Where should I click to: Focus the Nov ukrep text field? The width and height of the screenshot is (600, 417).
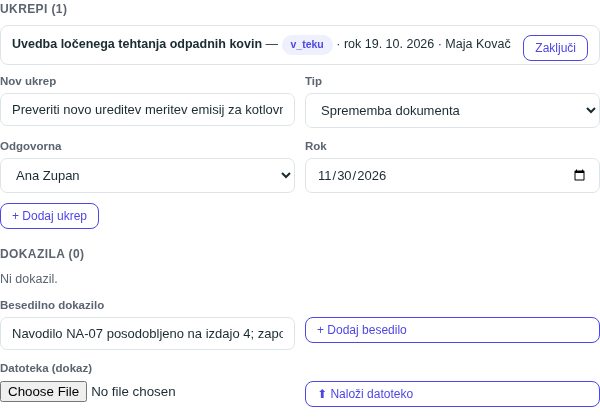click(147, 110)
